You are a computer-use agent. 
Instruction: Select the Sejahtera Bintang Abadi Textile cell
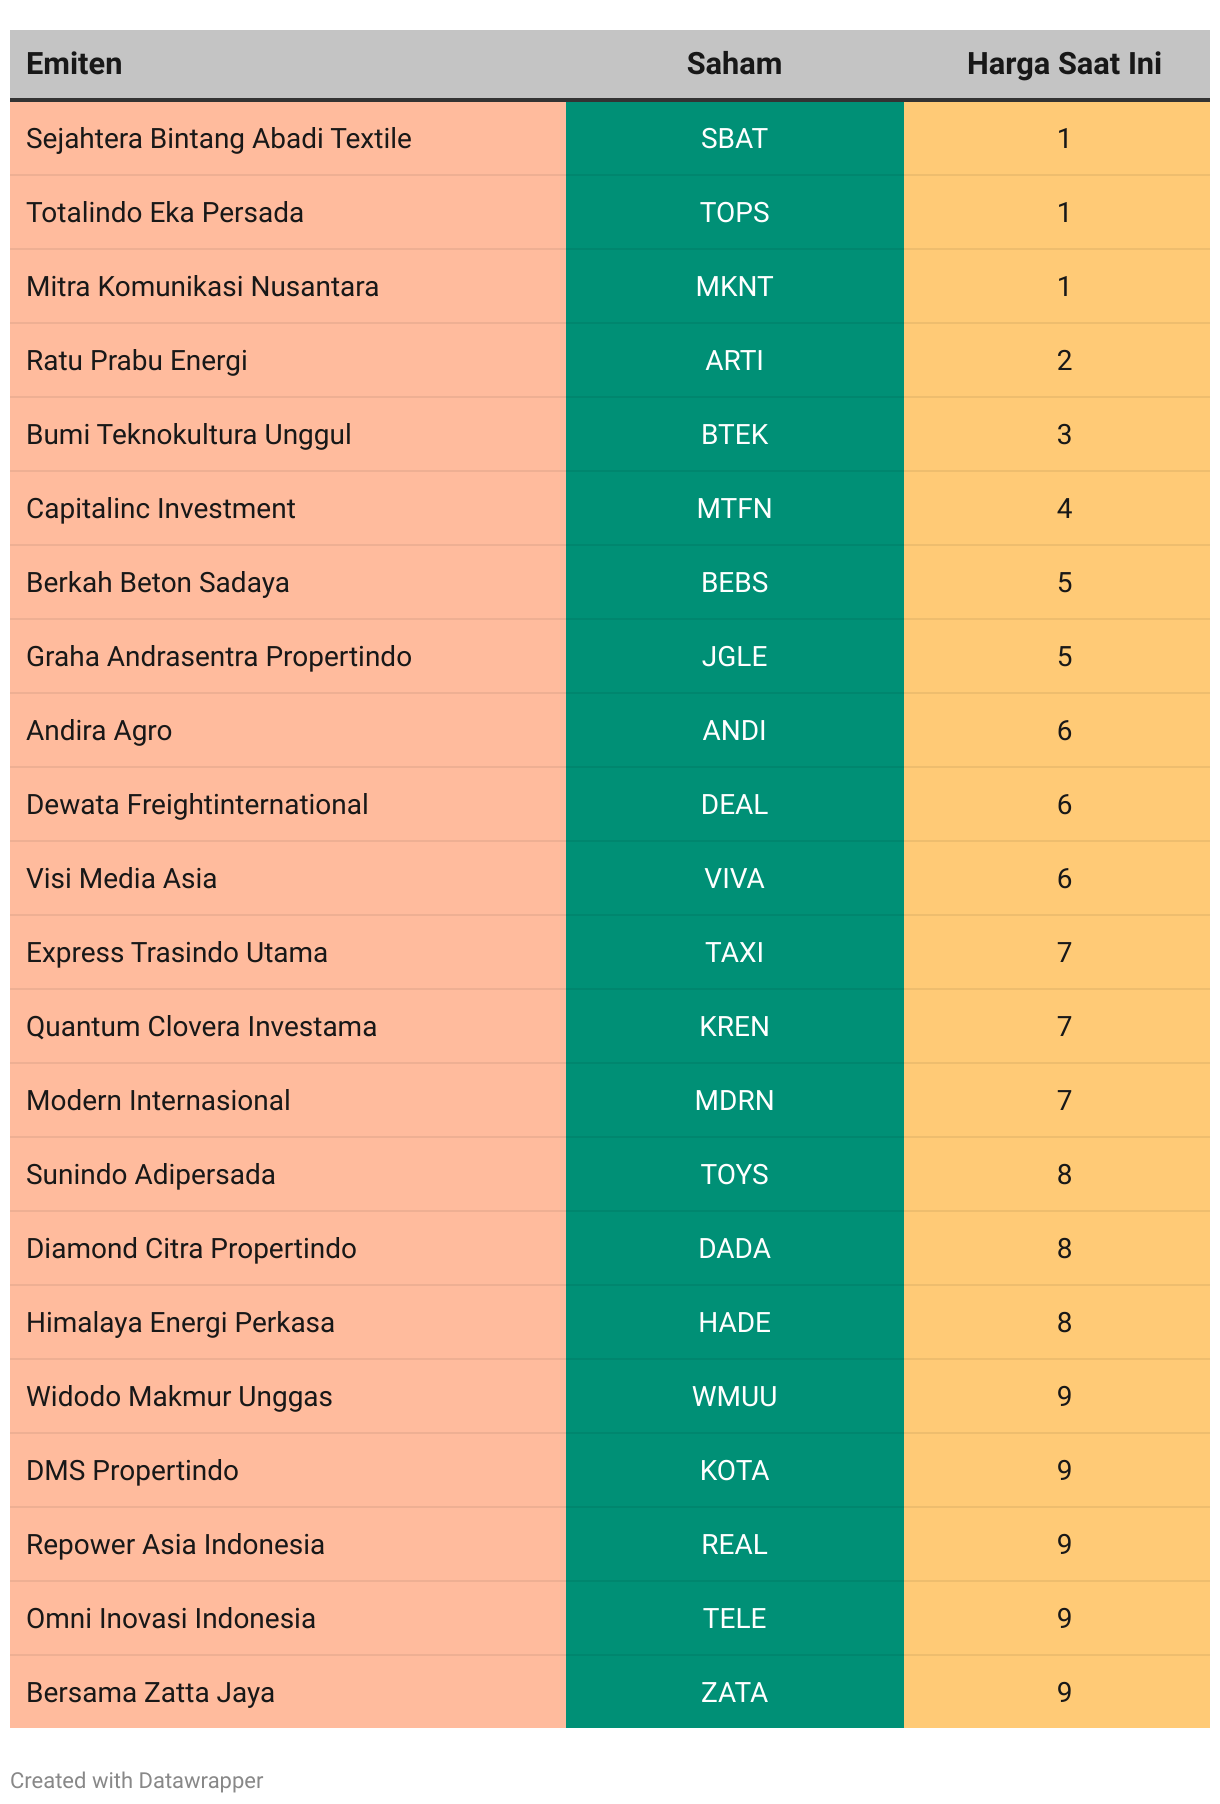pos(288,138)
